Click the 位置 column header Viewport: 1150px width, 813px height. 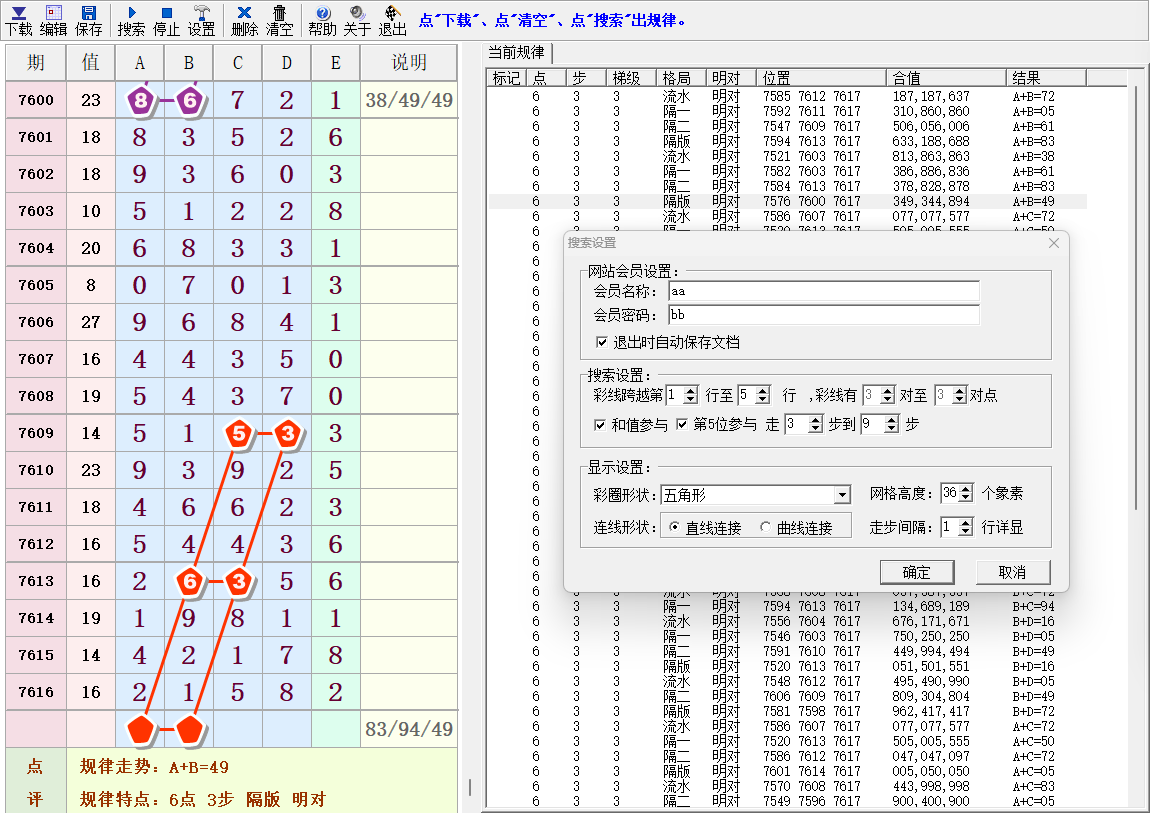pos(821,78)
